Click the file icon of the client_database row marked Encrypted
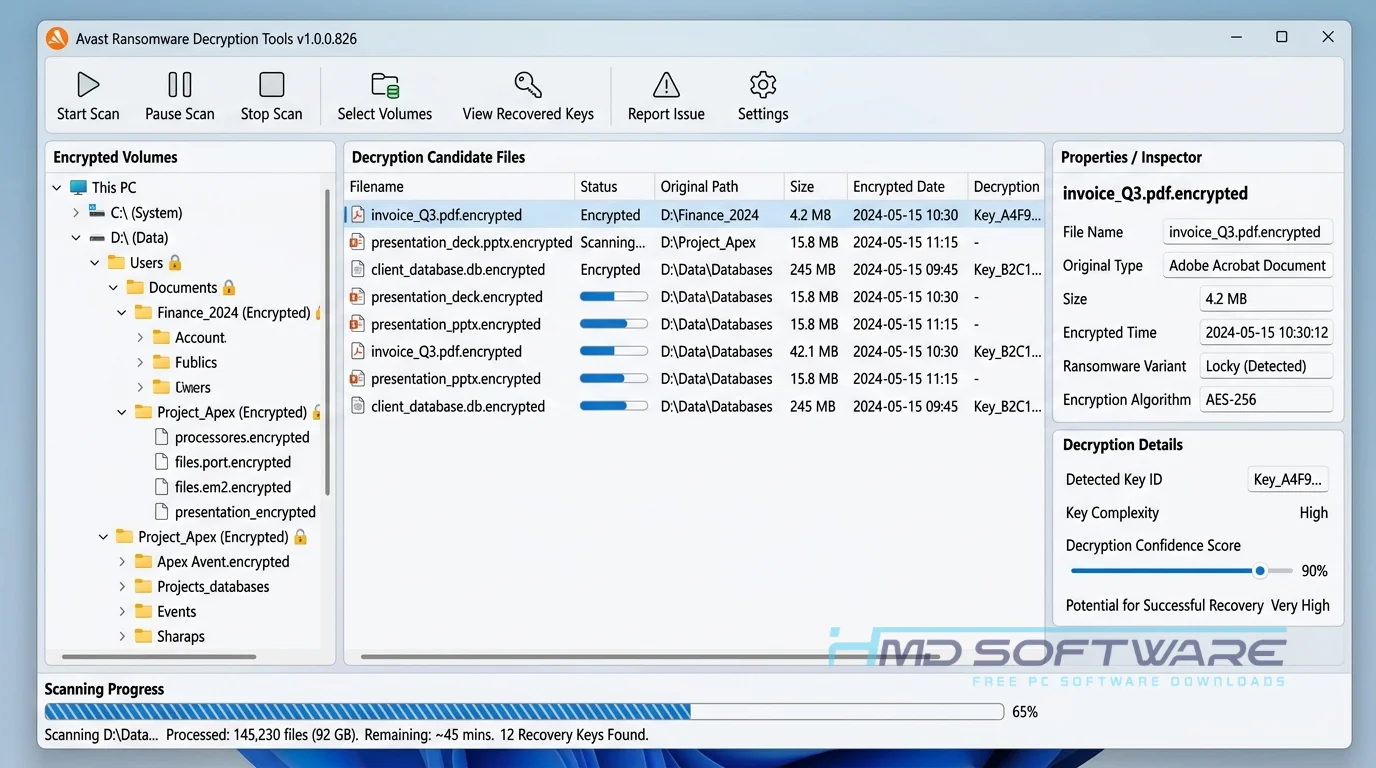Screen dimensions: 1376x768 click(x=357, y=270)
